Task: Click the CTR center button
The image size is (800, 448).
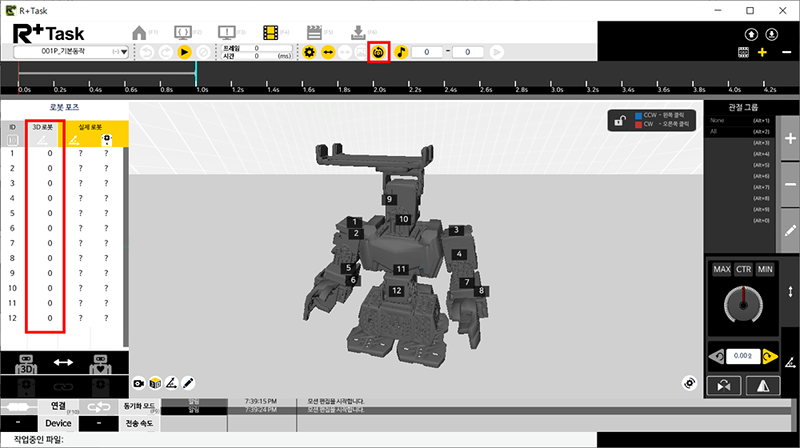Action: tap(743, 270)
